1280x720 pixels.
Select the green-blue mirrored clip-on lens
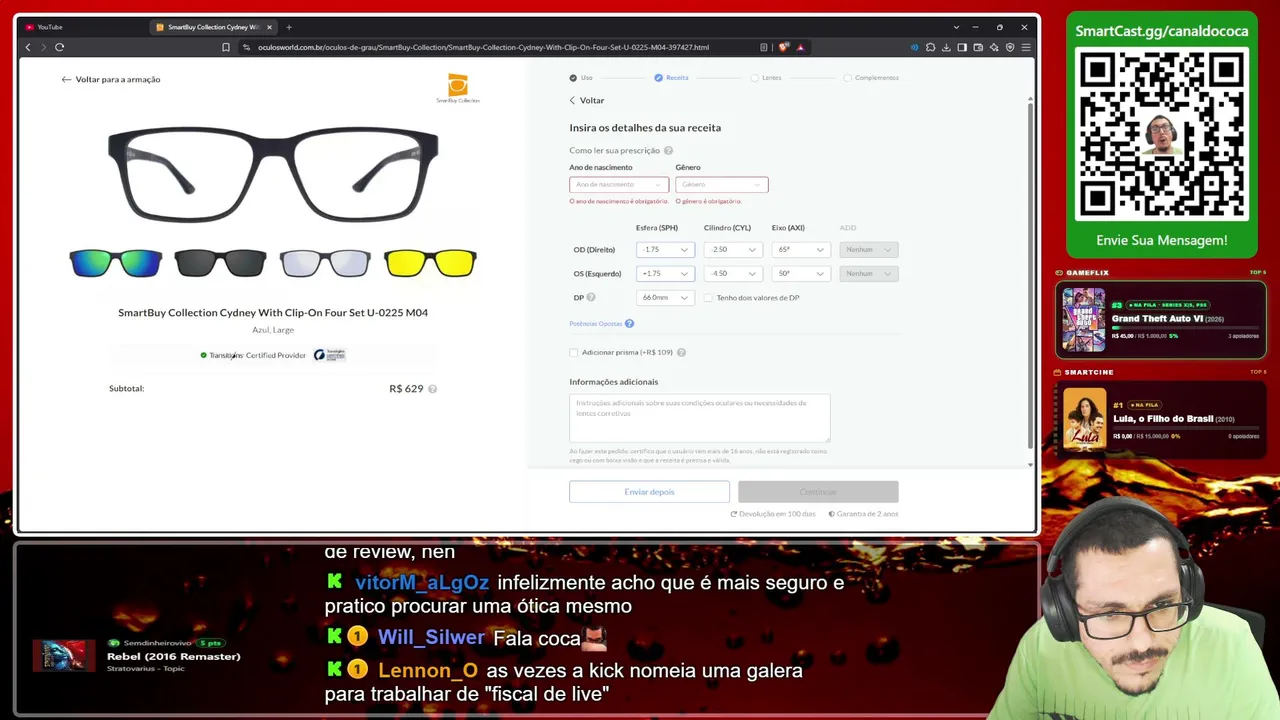pos(116,263)
